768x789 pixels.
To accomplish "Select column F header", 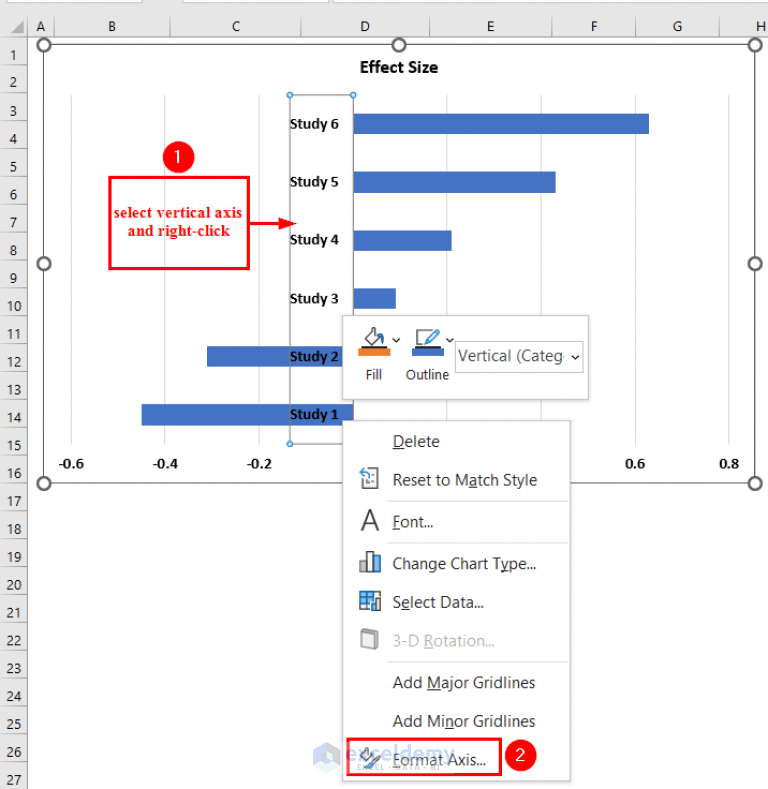I will tap(594, 26).
